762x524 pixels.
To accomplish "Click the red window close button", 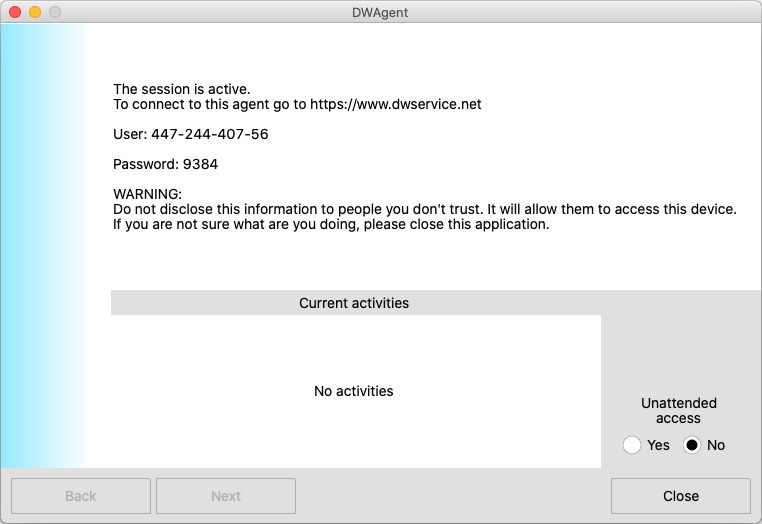I will (15, 12).
